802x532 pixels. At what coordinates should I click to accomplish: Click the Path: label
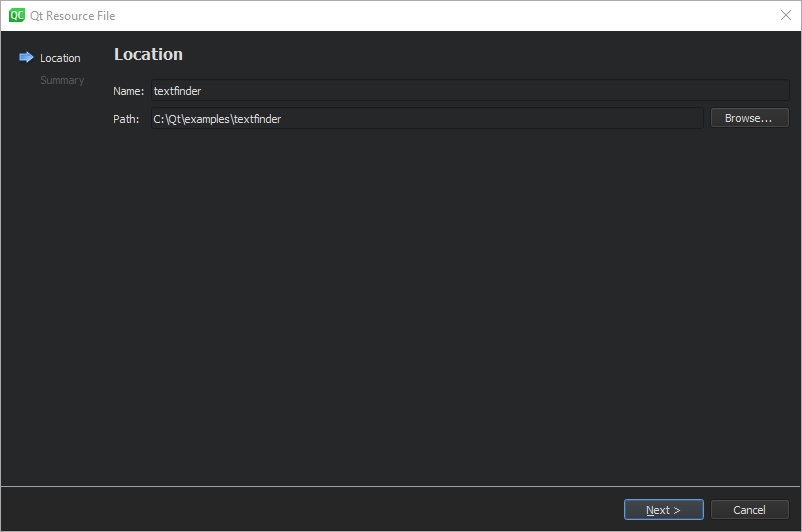[x=126, y=119]
